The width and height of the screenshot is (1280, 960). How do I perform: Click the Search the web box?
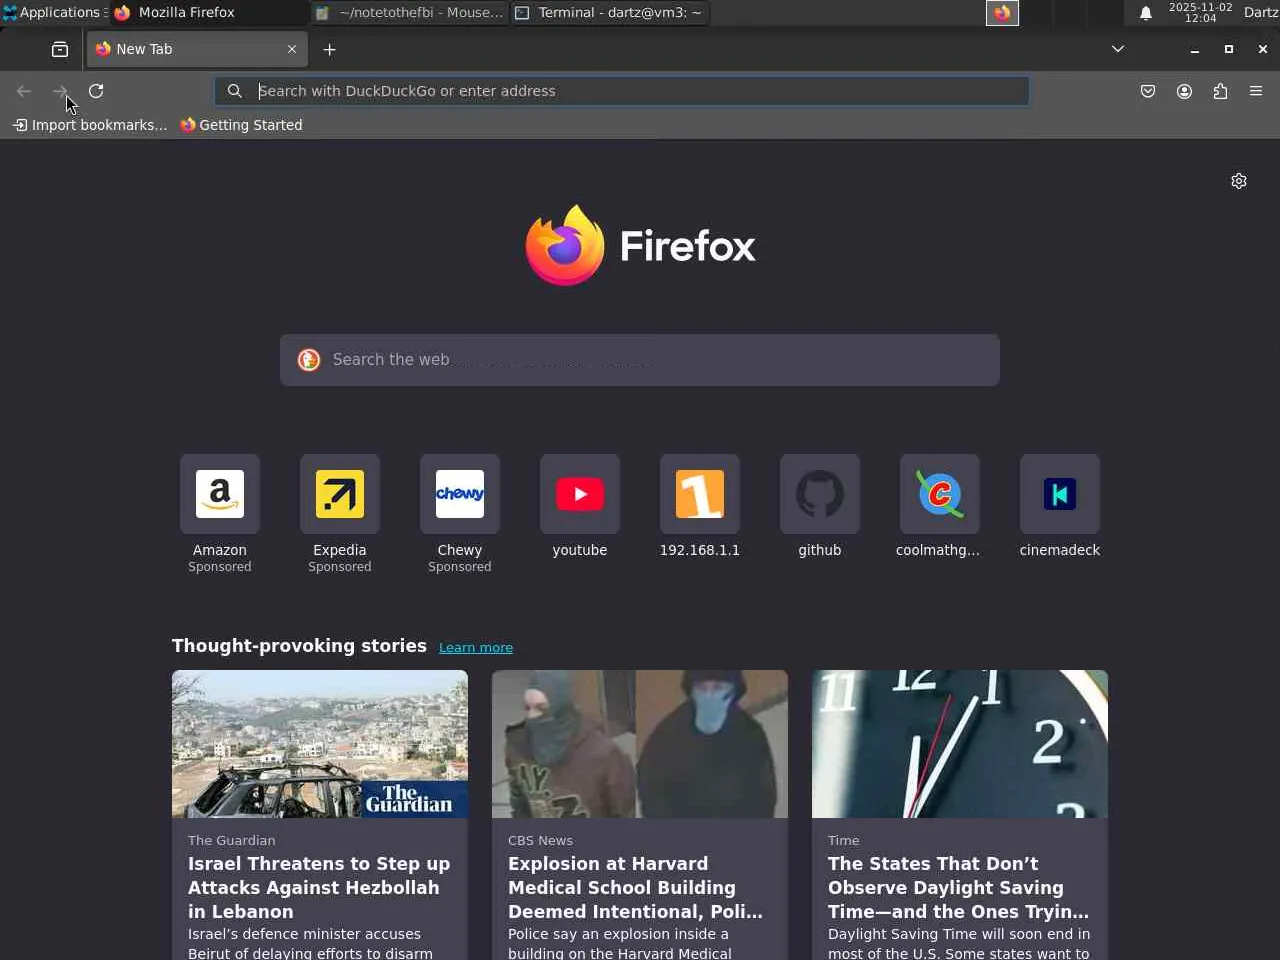(x=640, y=360)
